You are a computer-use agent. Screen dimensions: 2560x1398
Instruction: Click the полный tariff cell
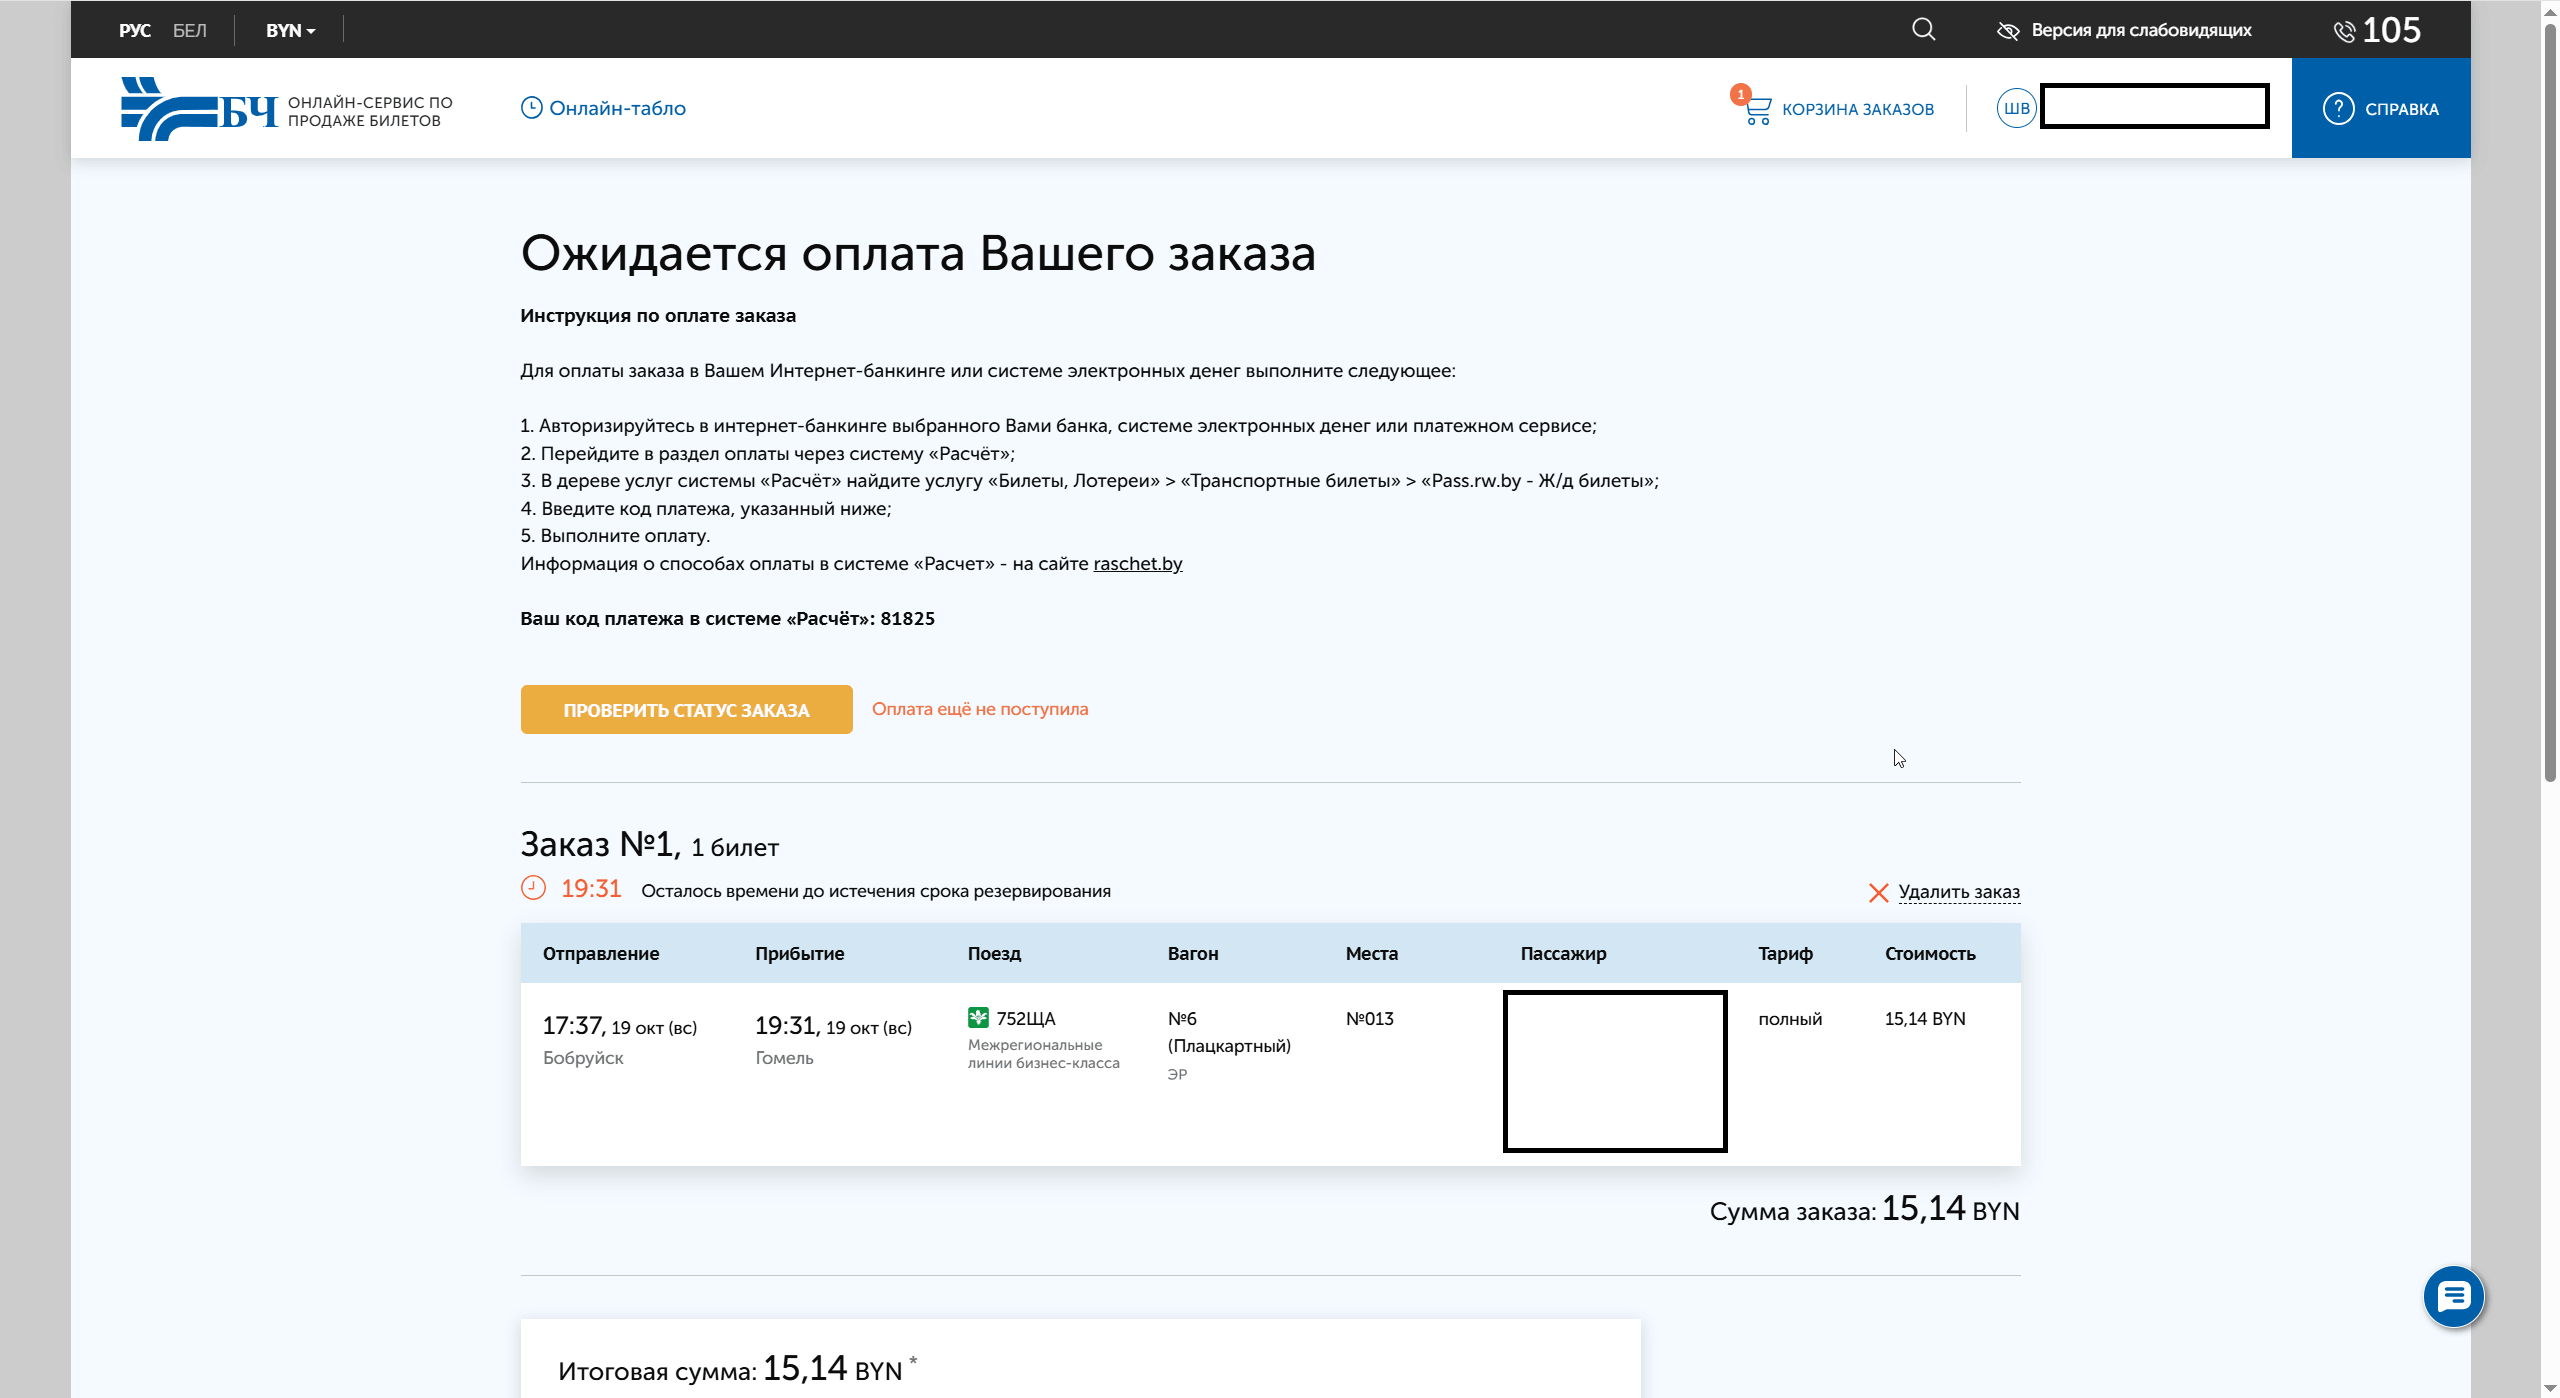[x=1790, y=1019]
